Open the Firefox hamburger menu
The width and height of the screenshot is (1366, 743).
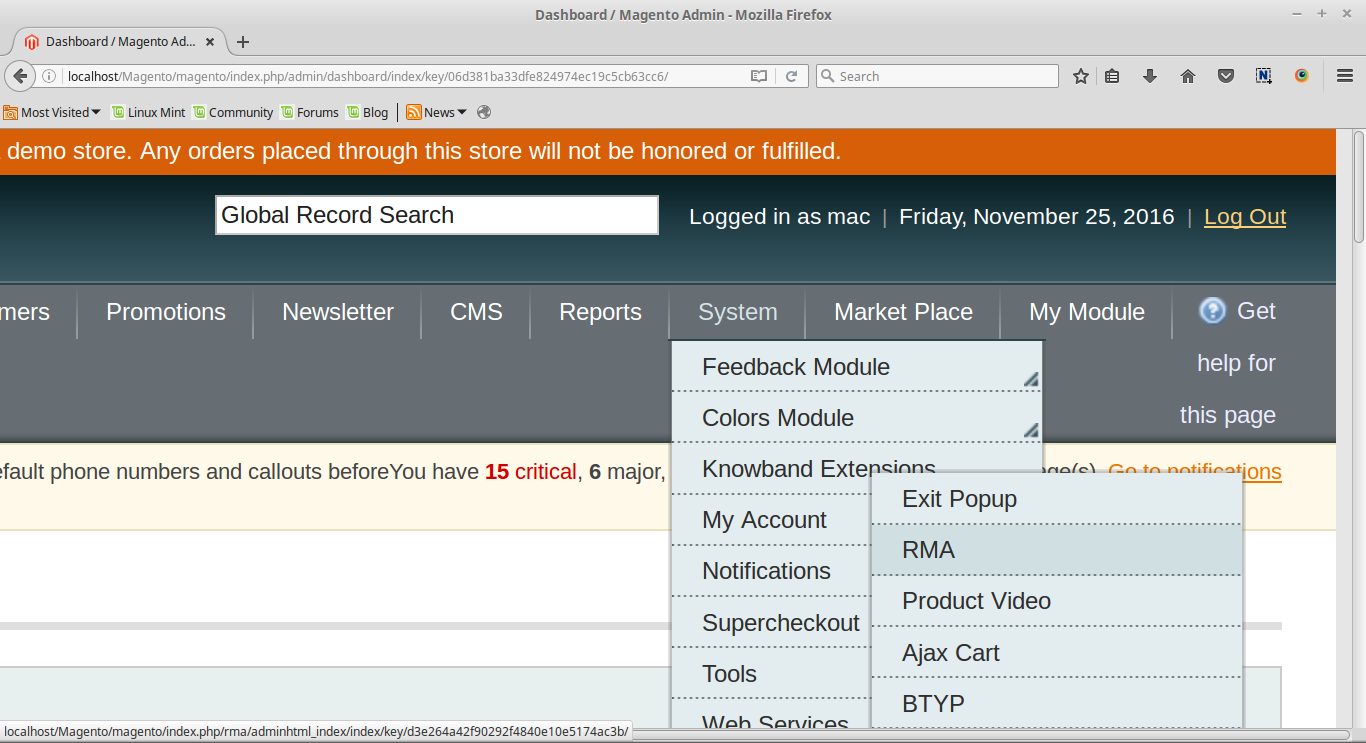pos(1345,76)
